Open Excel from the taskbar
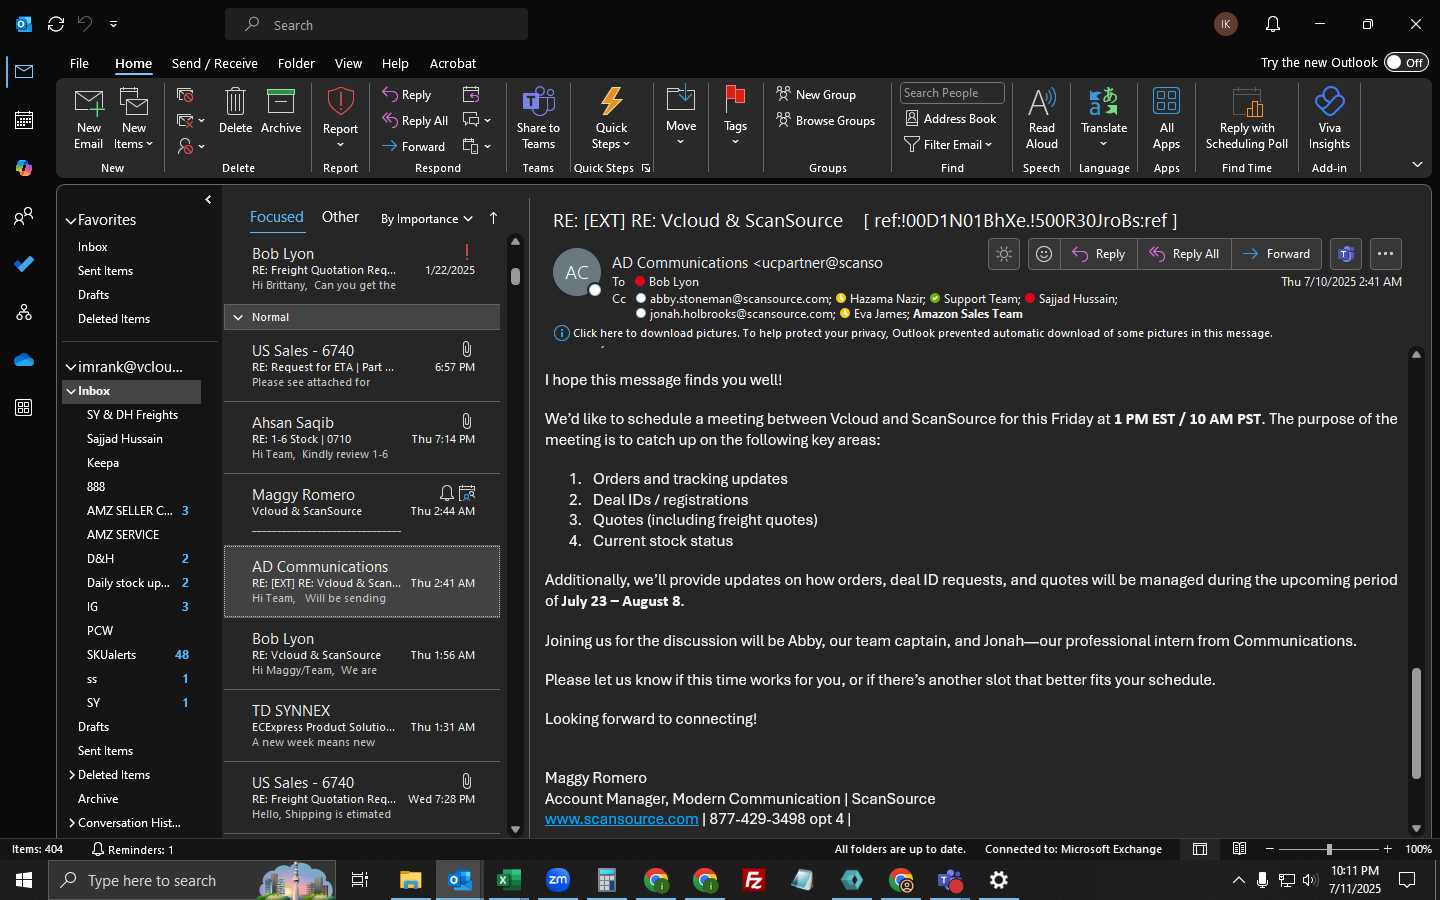The width and height of the screenshot is (1440, 900). pos(509,880)
